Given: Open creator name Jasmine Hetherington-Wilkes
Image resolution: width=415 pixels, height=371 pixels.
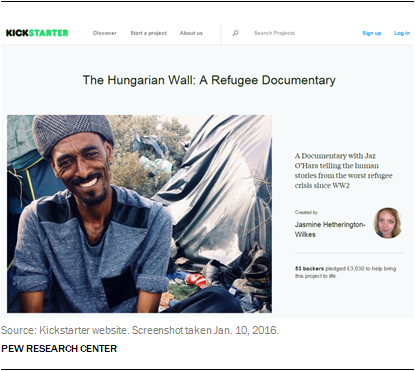Looking at the screenshot, I should click(x=330, y=229).
